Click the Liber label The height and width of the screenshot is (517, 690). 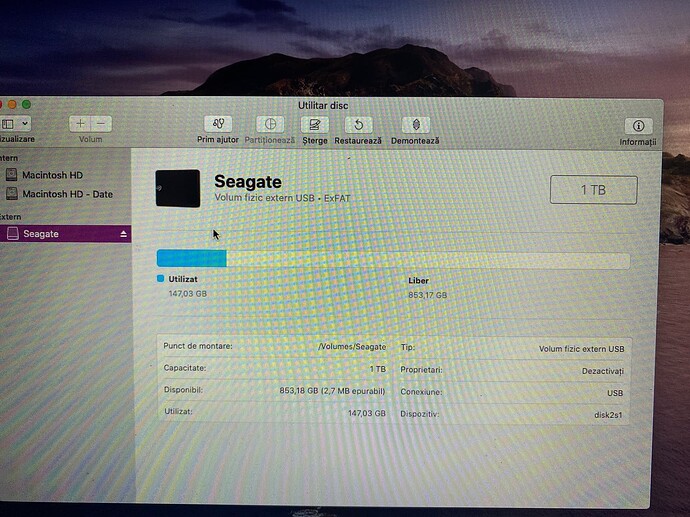[418, 281]
